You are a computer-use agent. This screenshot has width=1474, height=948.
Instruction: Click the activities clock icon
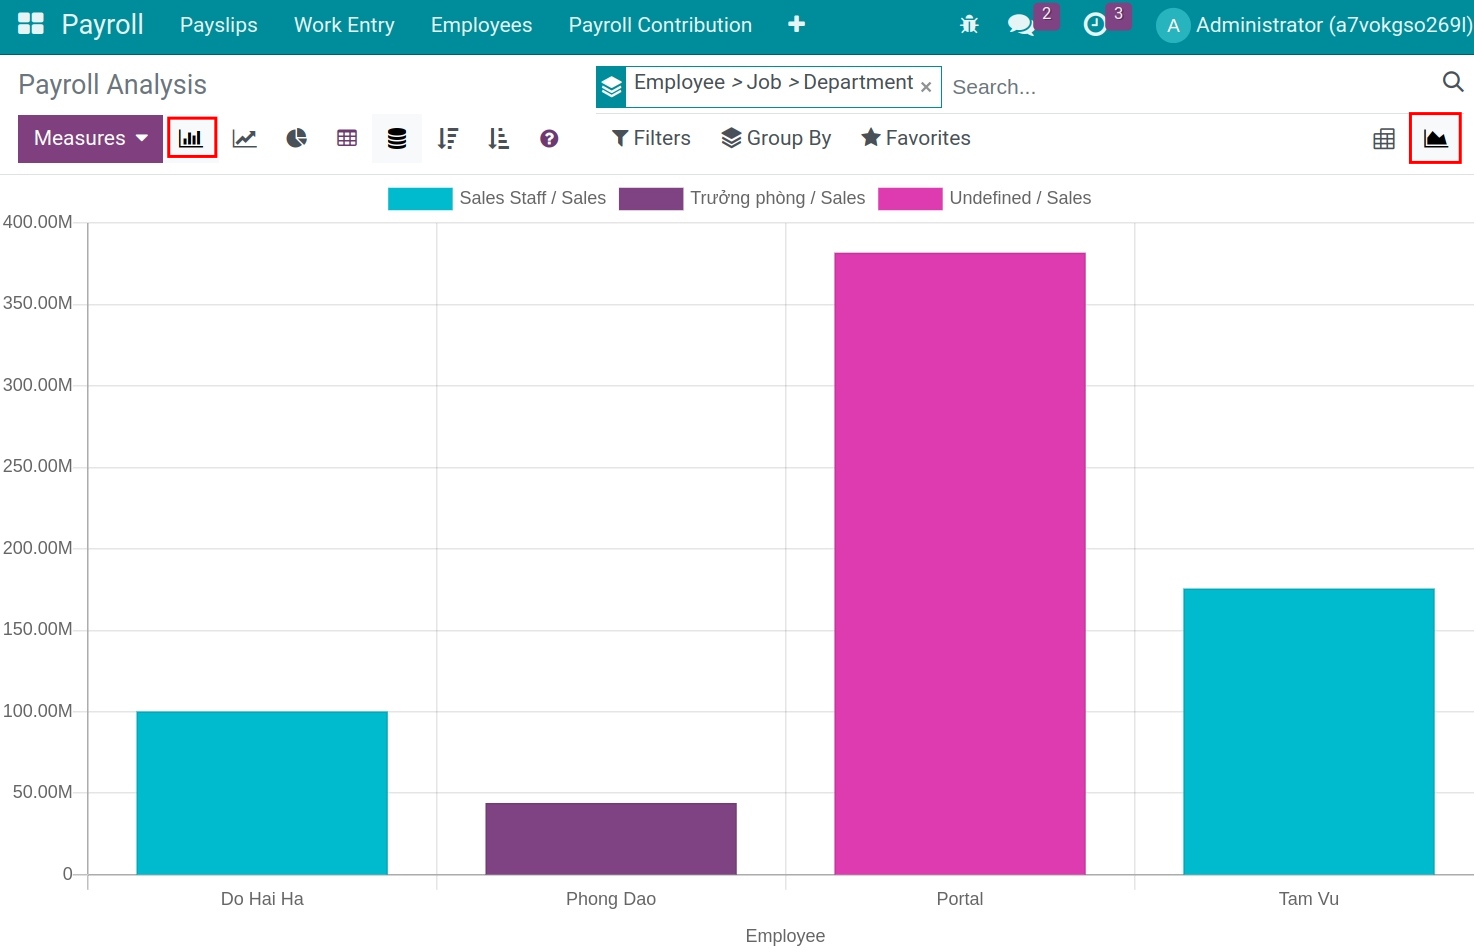[1097, 24]
